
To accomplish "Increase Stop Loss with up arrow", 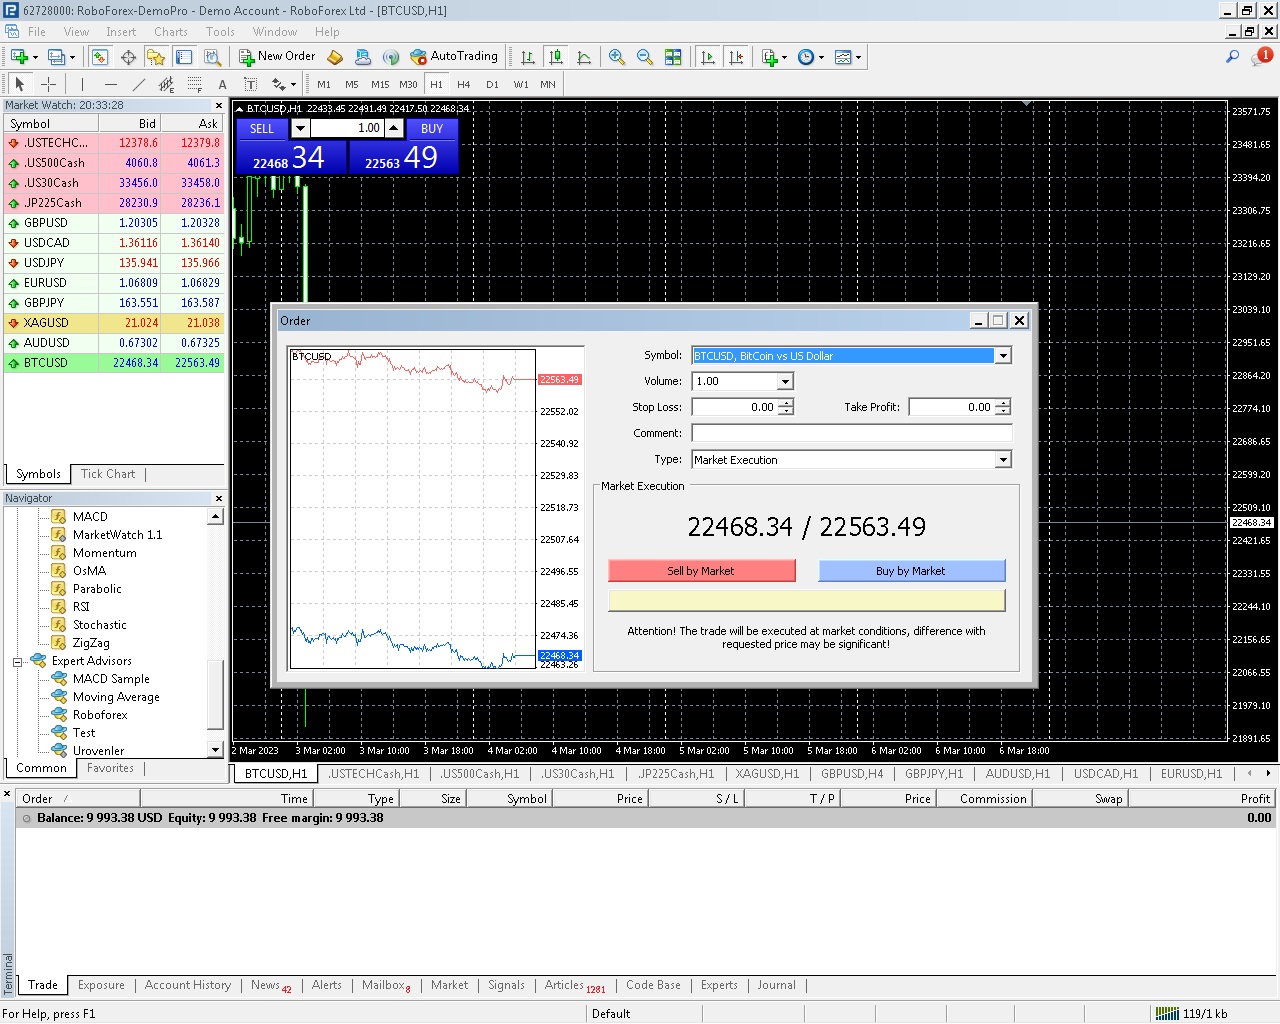I will click(786, 402).
